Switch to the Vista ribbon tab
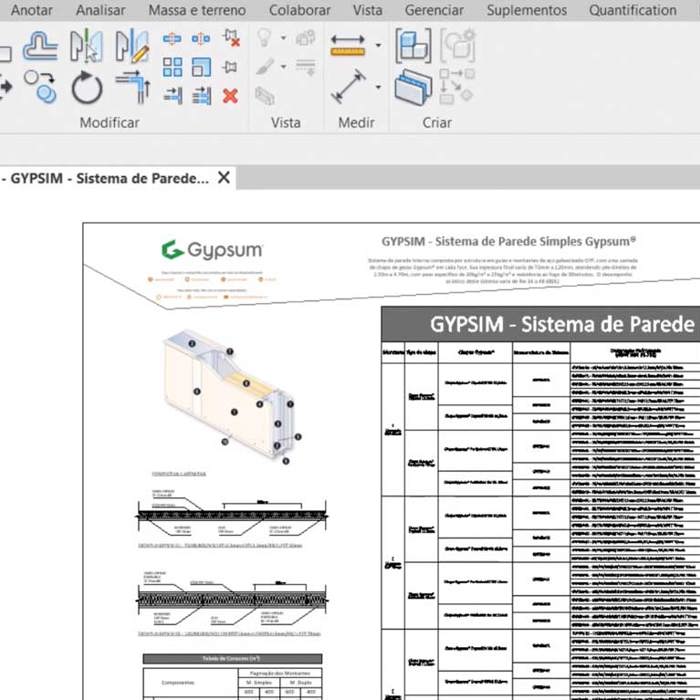The image size is (700, 700). point(367,10)
